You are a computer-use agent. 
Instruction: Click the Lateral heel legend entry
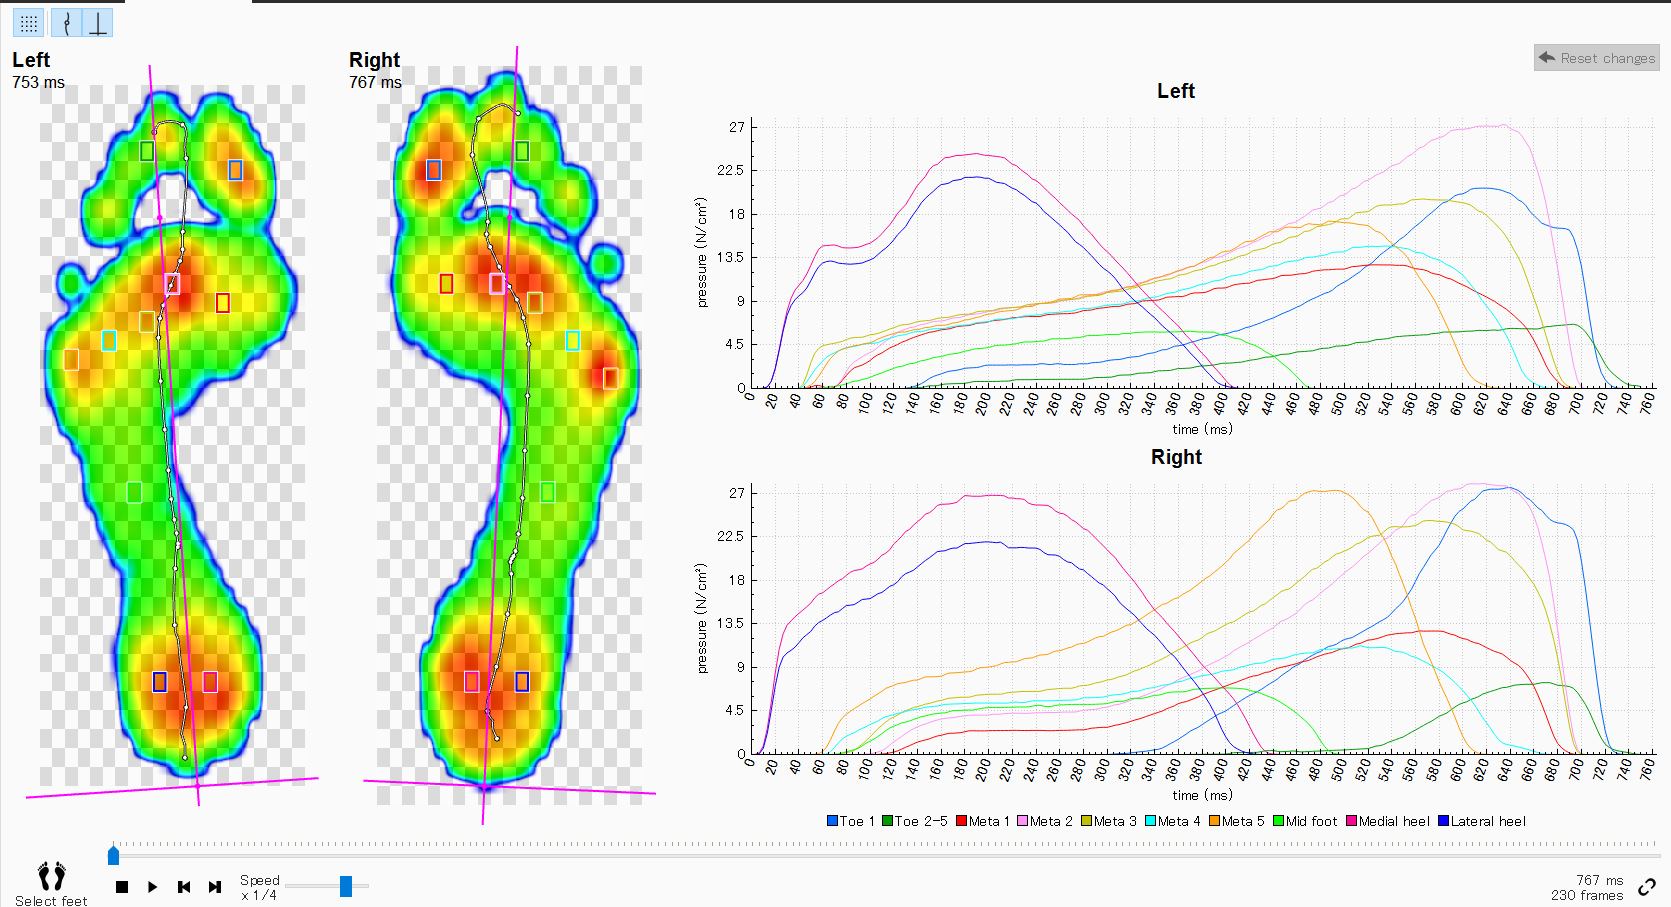click(1482, 821)
